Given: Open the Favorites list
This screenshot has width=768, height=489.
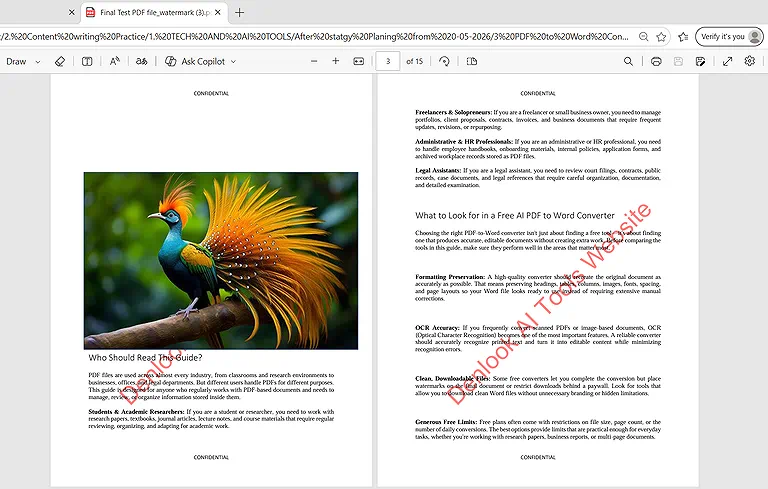Looking at the screenshot, I should pos(683,37).
